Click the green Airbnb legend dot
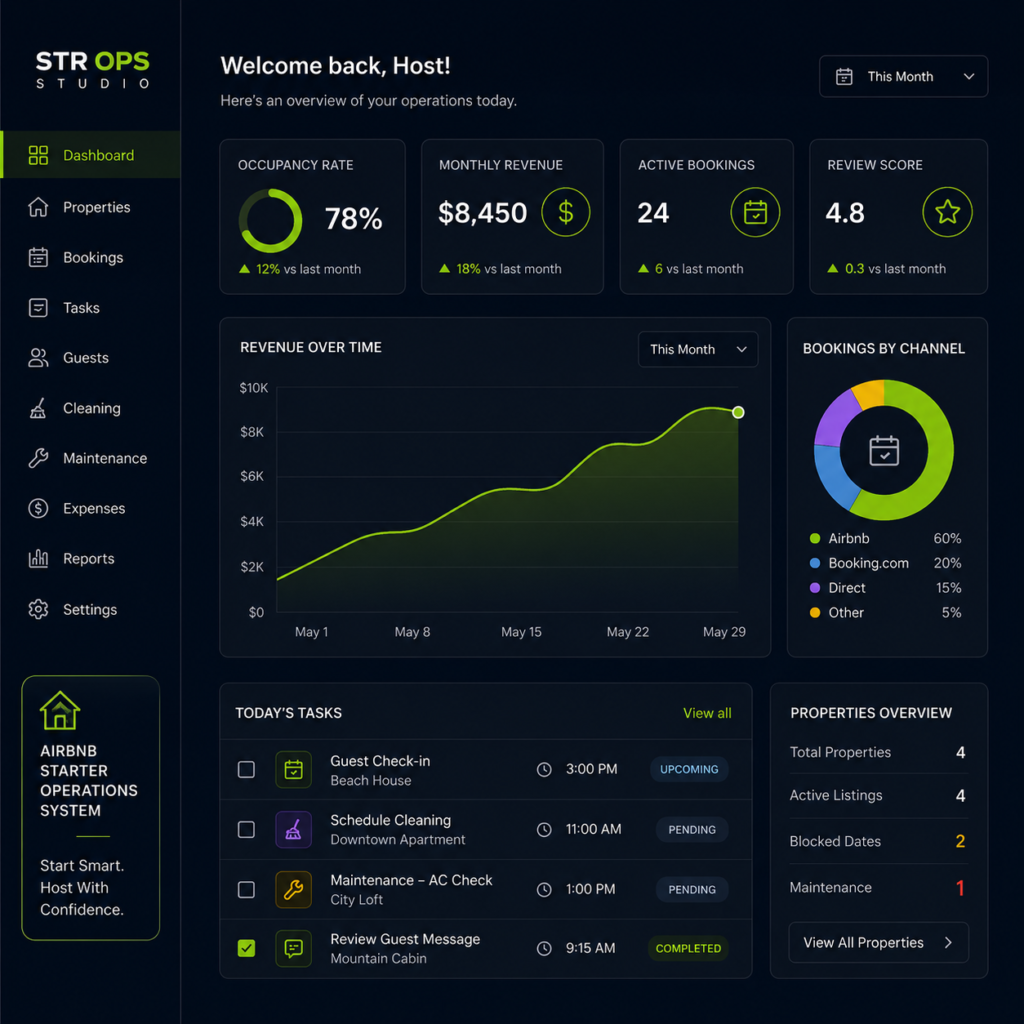This screenshot has width=1024, height=1024. pyautogui.click(x=814, y=538)
